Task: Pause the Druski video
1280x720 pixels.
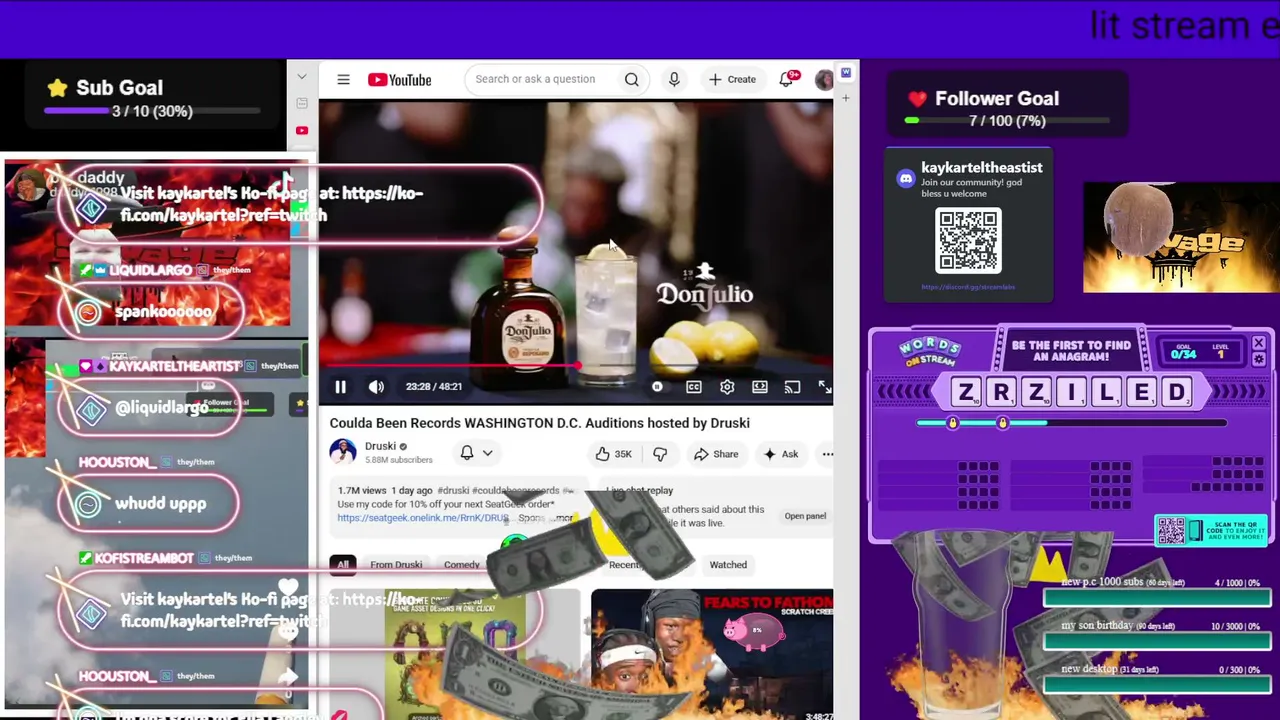Action: pos(340,387)
